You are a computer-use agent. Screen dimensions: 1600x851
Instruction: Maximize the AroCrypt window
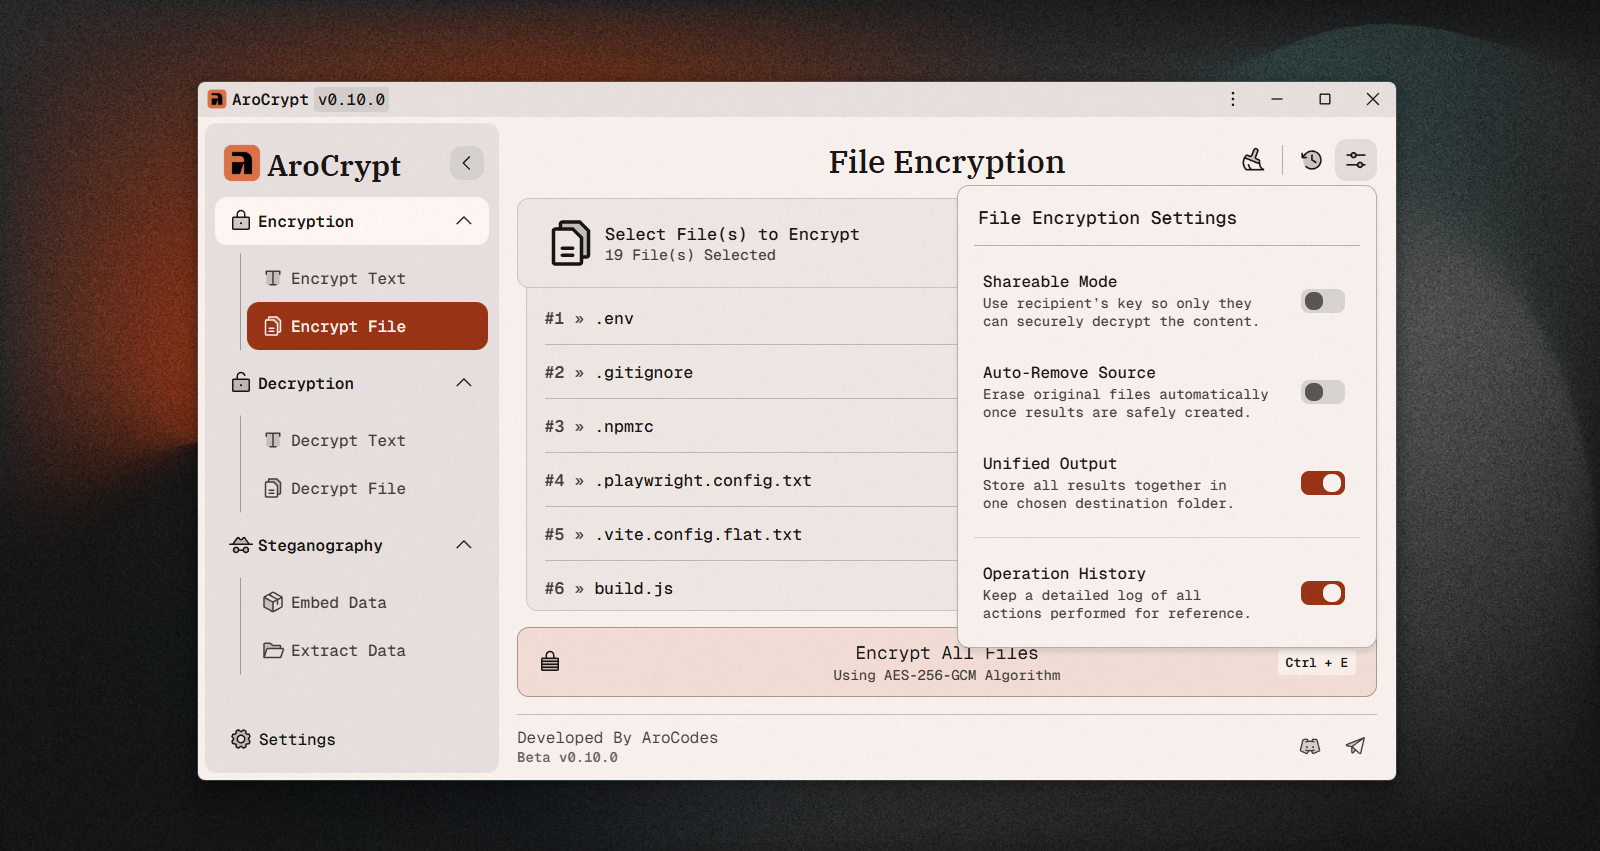1325,99
